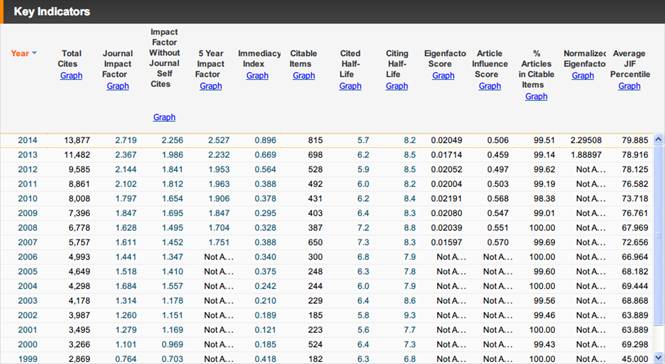
Task: Open Graph link under Citing Half-Life
Action: pyautogui.click(x=397, y=86)
